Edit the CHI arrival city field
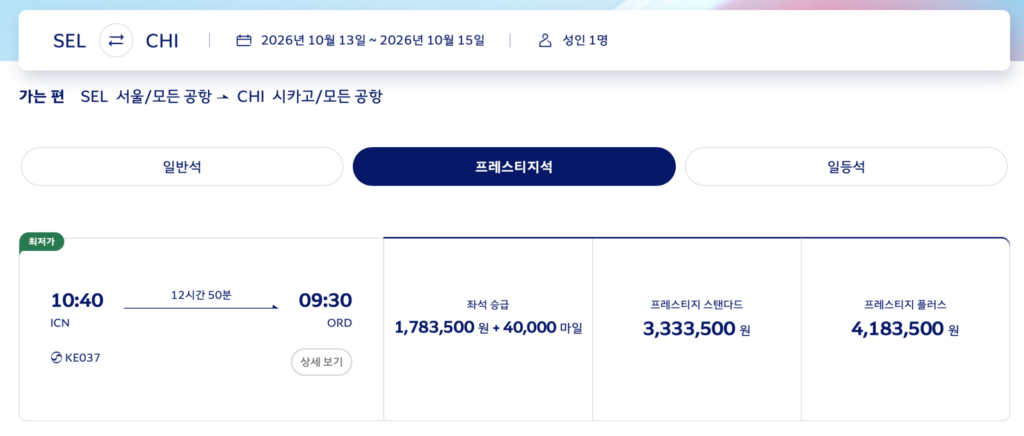 click(162, 41)
